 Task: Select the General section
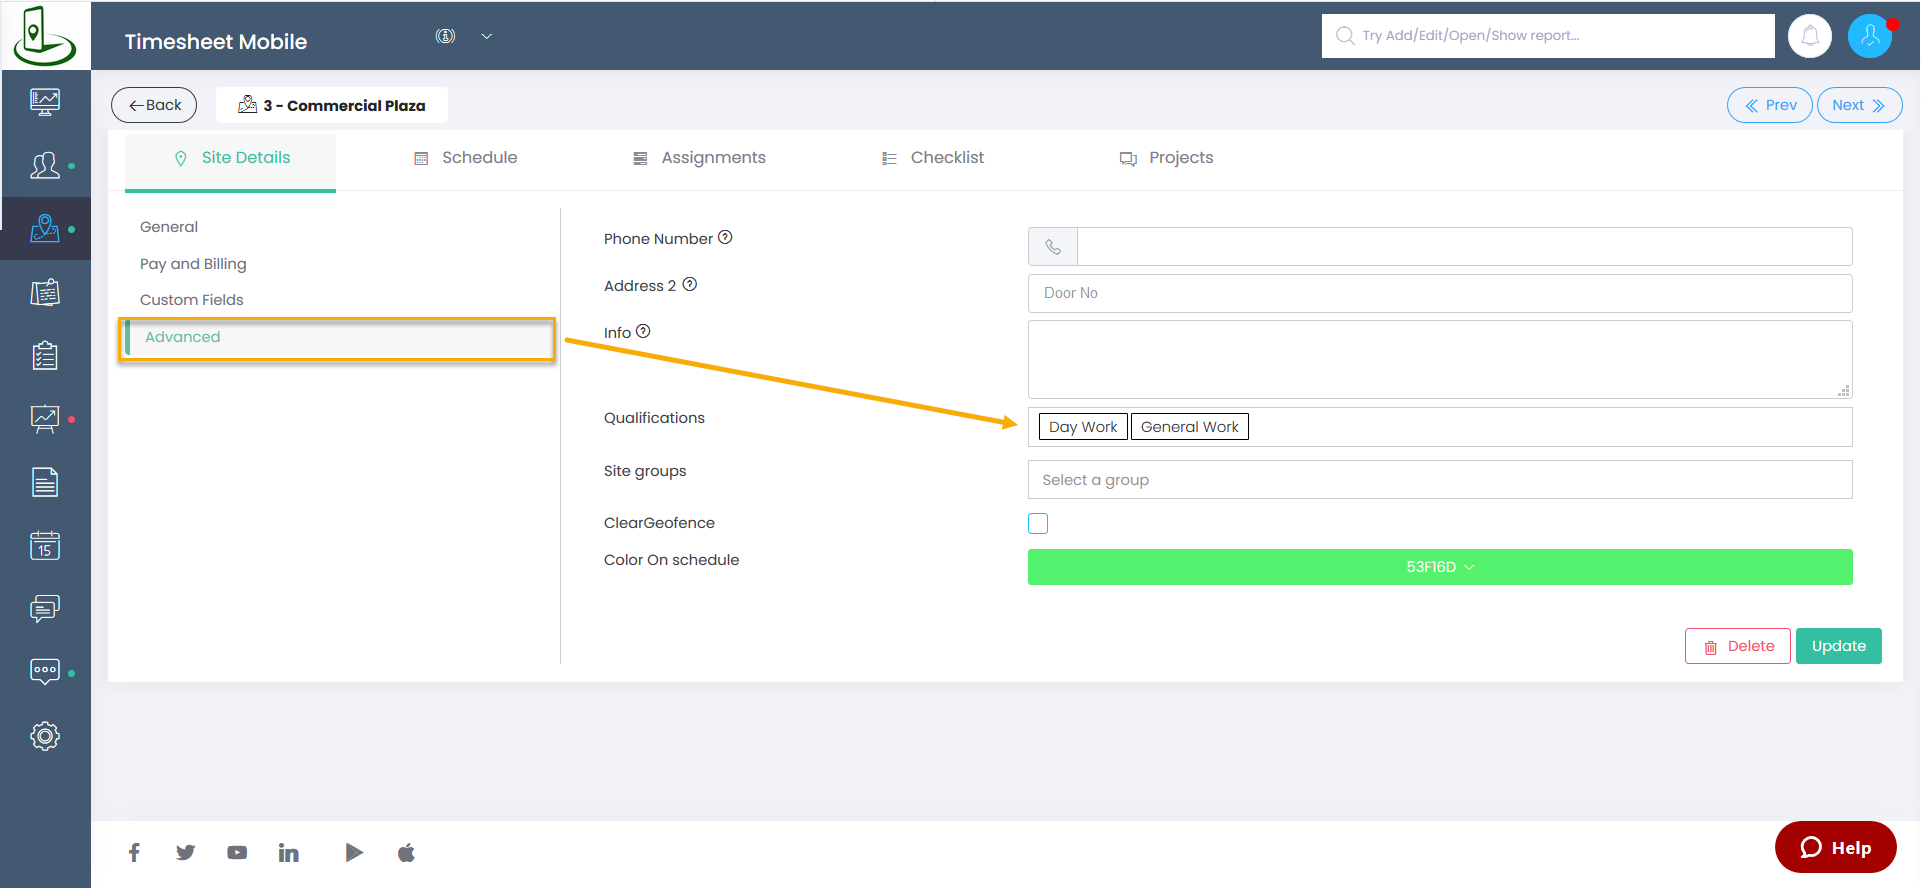[169, 227]
